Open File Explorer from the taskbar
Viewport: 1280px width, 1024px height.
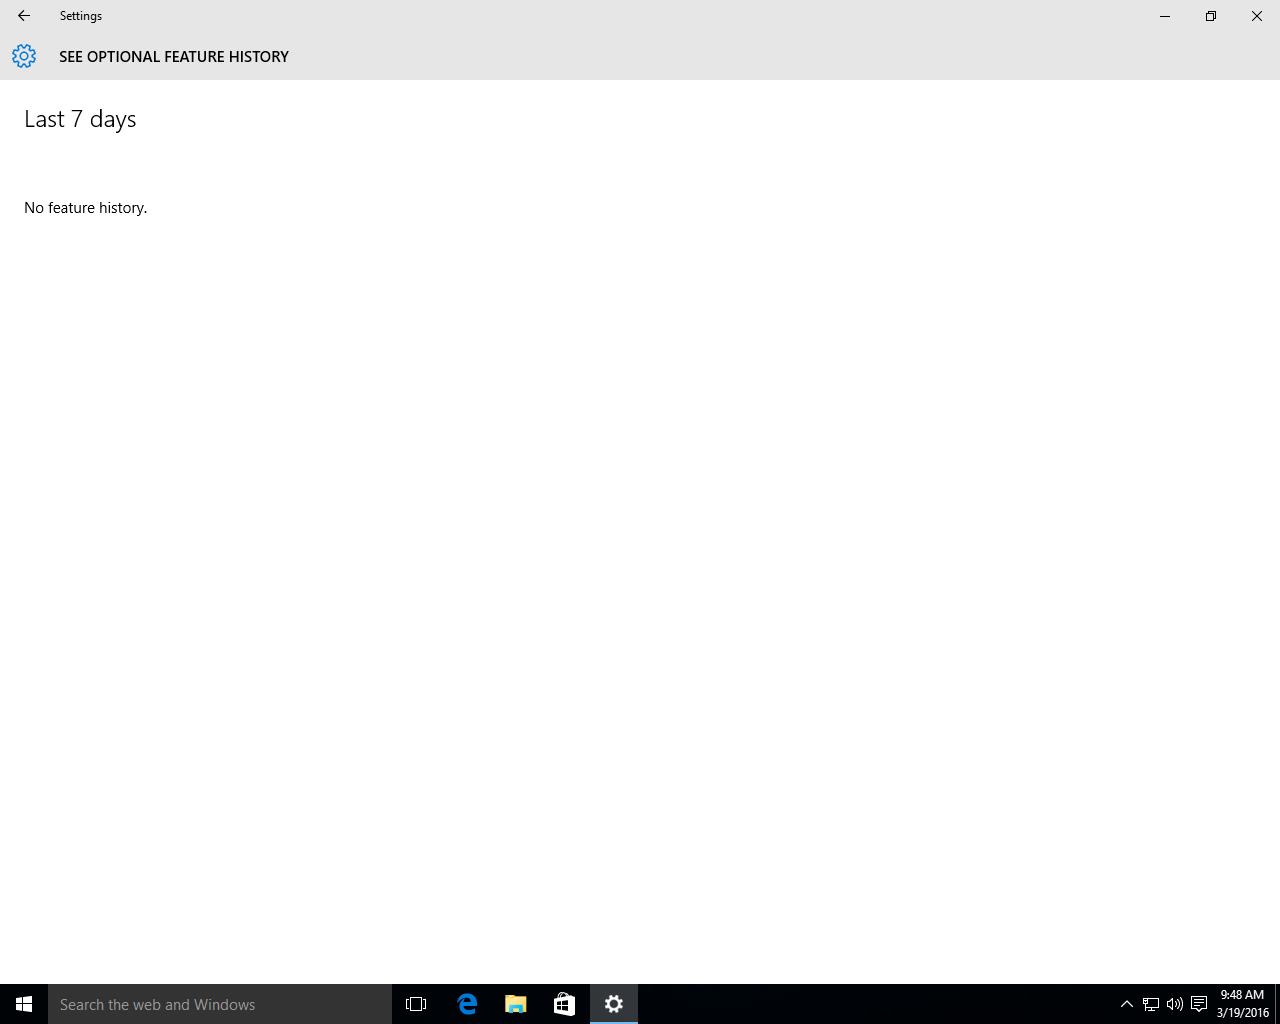pyautogui.click(x=516, y=1004)
